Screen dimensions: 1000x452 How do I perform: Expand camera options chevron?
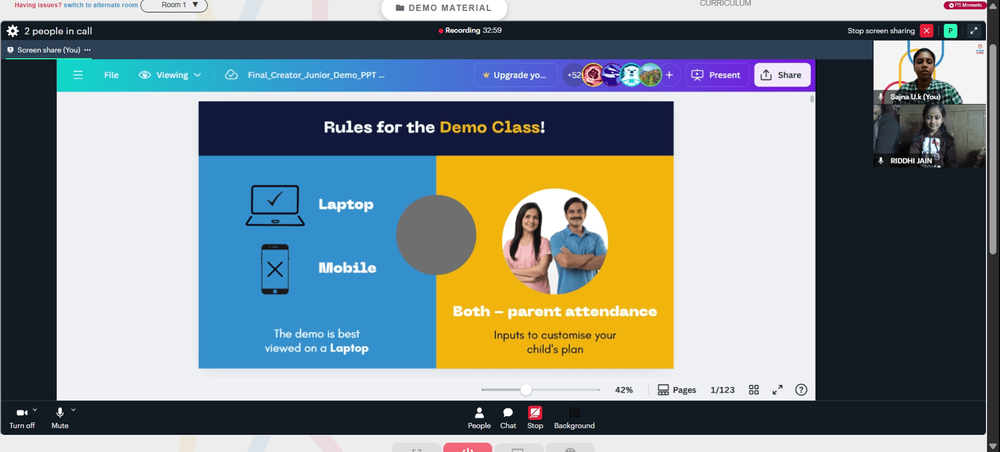coord(34,410)
